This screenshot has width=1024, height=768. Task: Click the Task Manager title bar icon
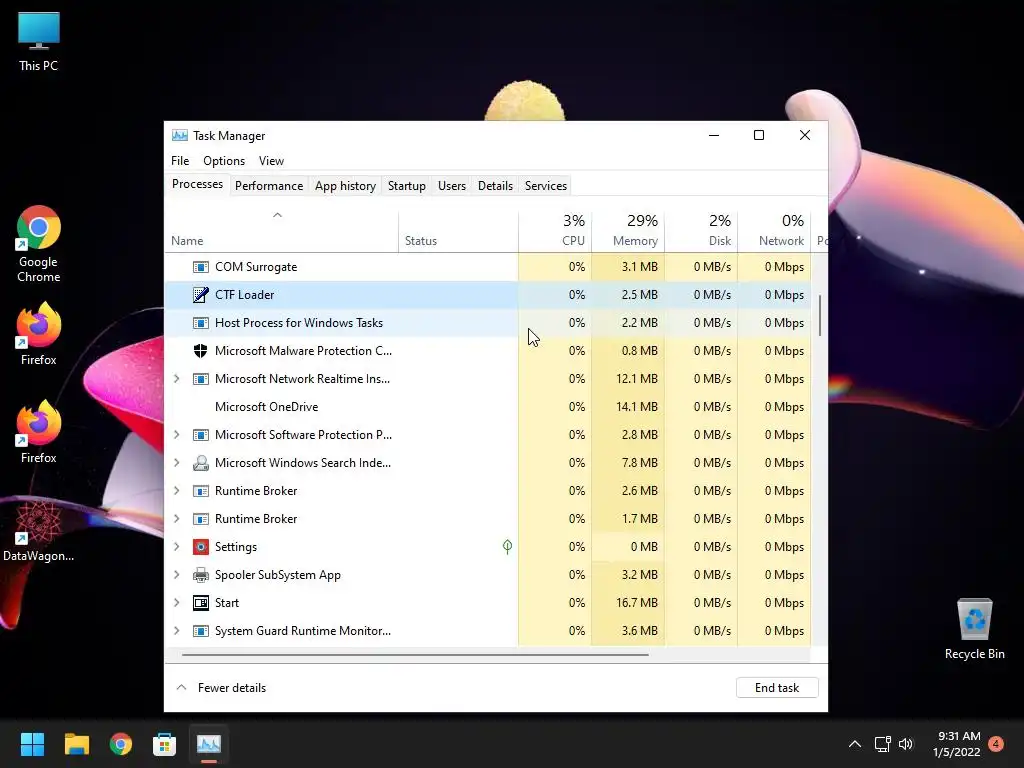180,136
